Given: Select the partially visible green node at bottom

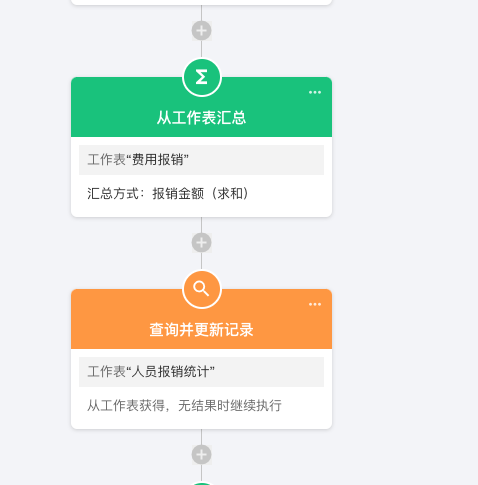Looking at the screenshot, I should click(202, 484).
